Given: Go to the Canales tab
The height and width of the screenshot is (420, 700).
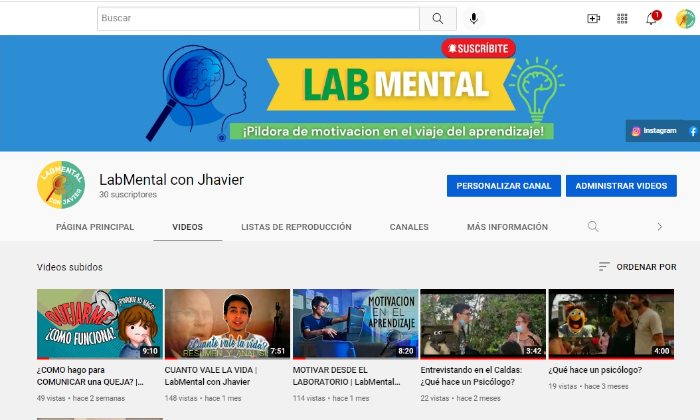Looking at the screenshot, I should (x=409, y=227).
